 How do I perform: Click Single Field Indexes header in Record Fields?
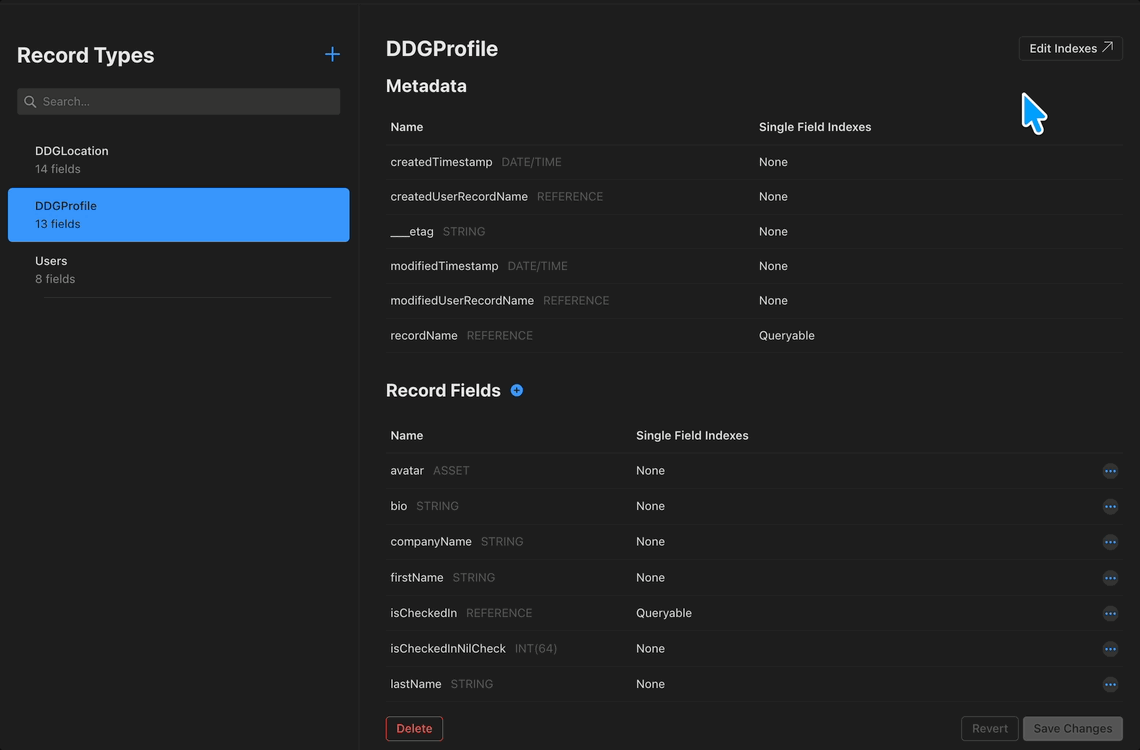coord(692,436)
